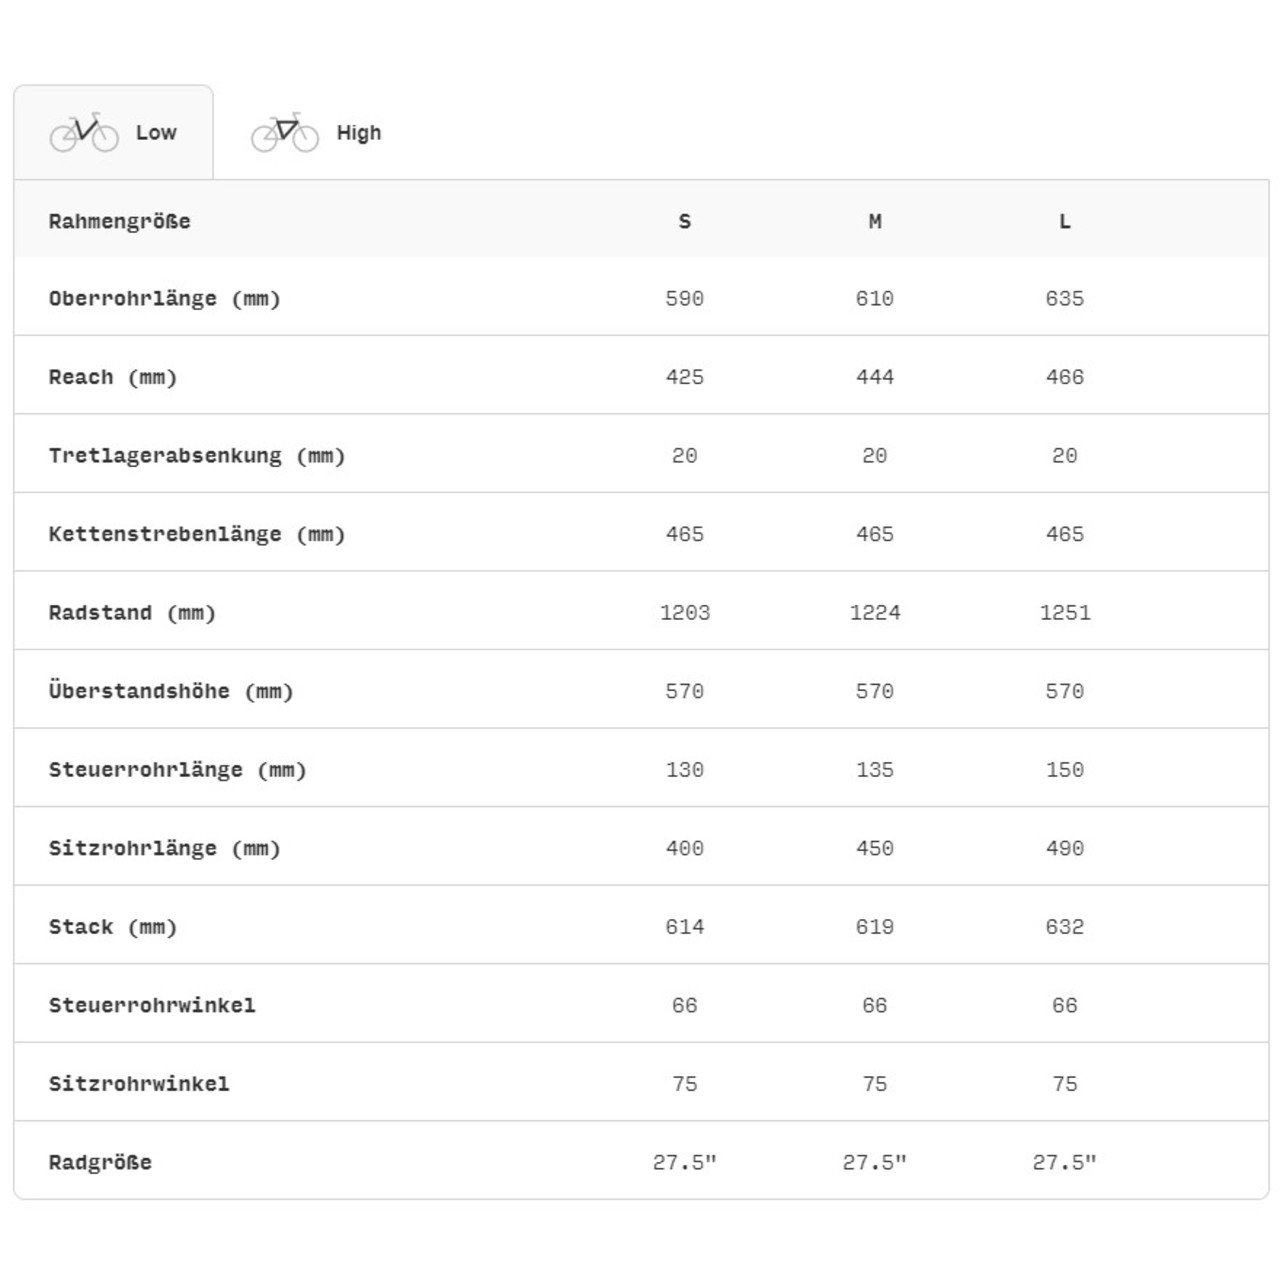The width and height of the screenshot is (1280, 1280).
Task: Click the Sitzrohrlänge value 400 for S
Action: tap(685, 848)
